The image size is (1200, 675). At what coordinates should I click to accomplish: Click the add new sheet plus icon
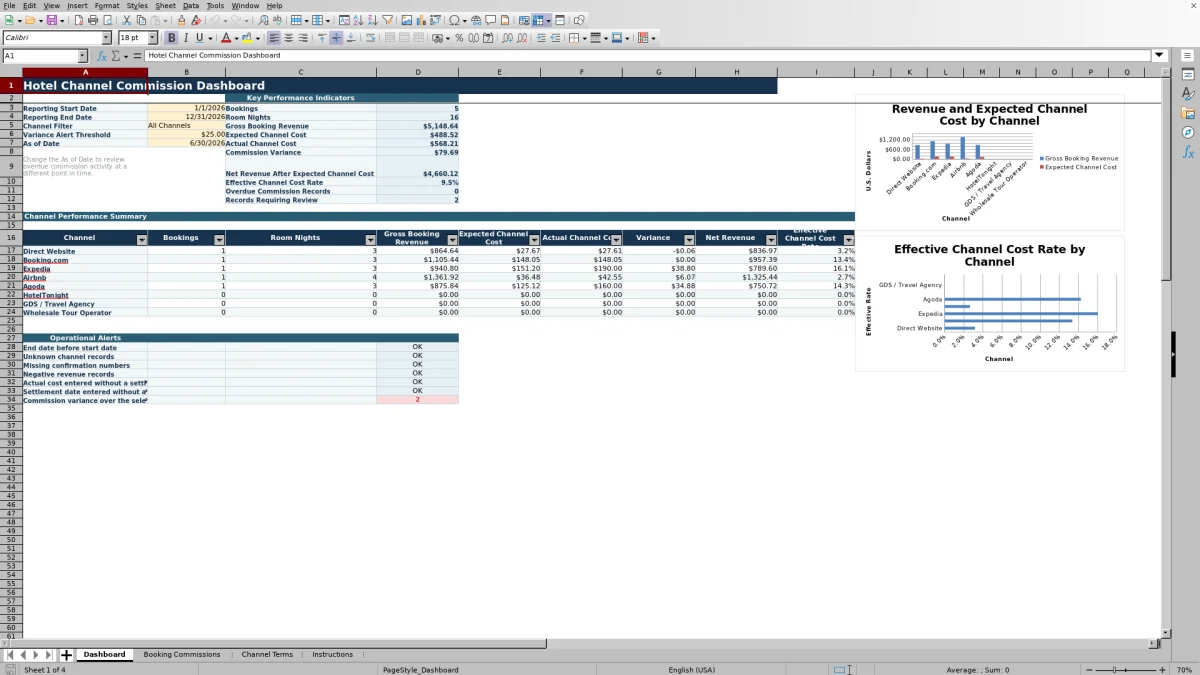pyautogui.click(x=67, y=655)
